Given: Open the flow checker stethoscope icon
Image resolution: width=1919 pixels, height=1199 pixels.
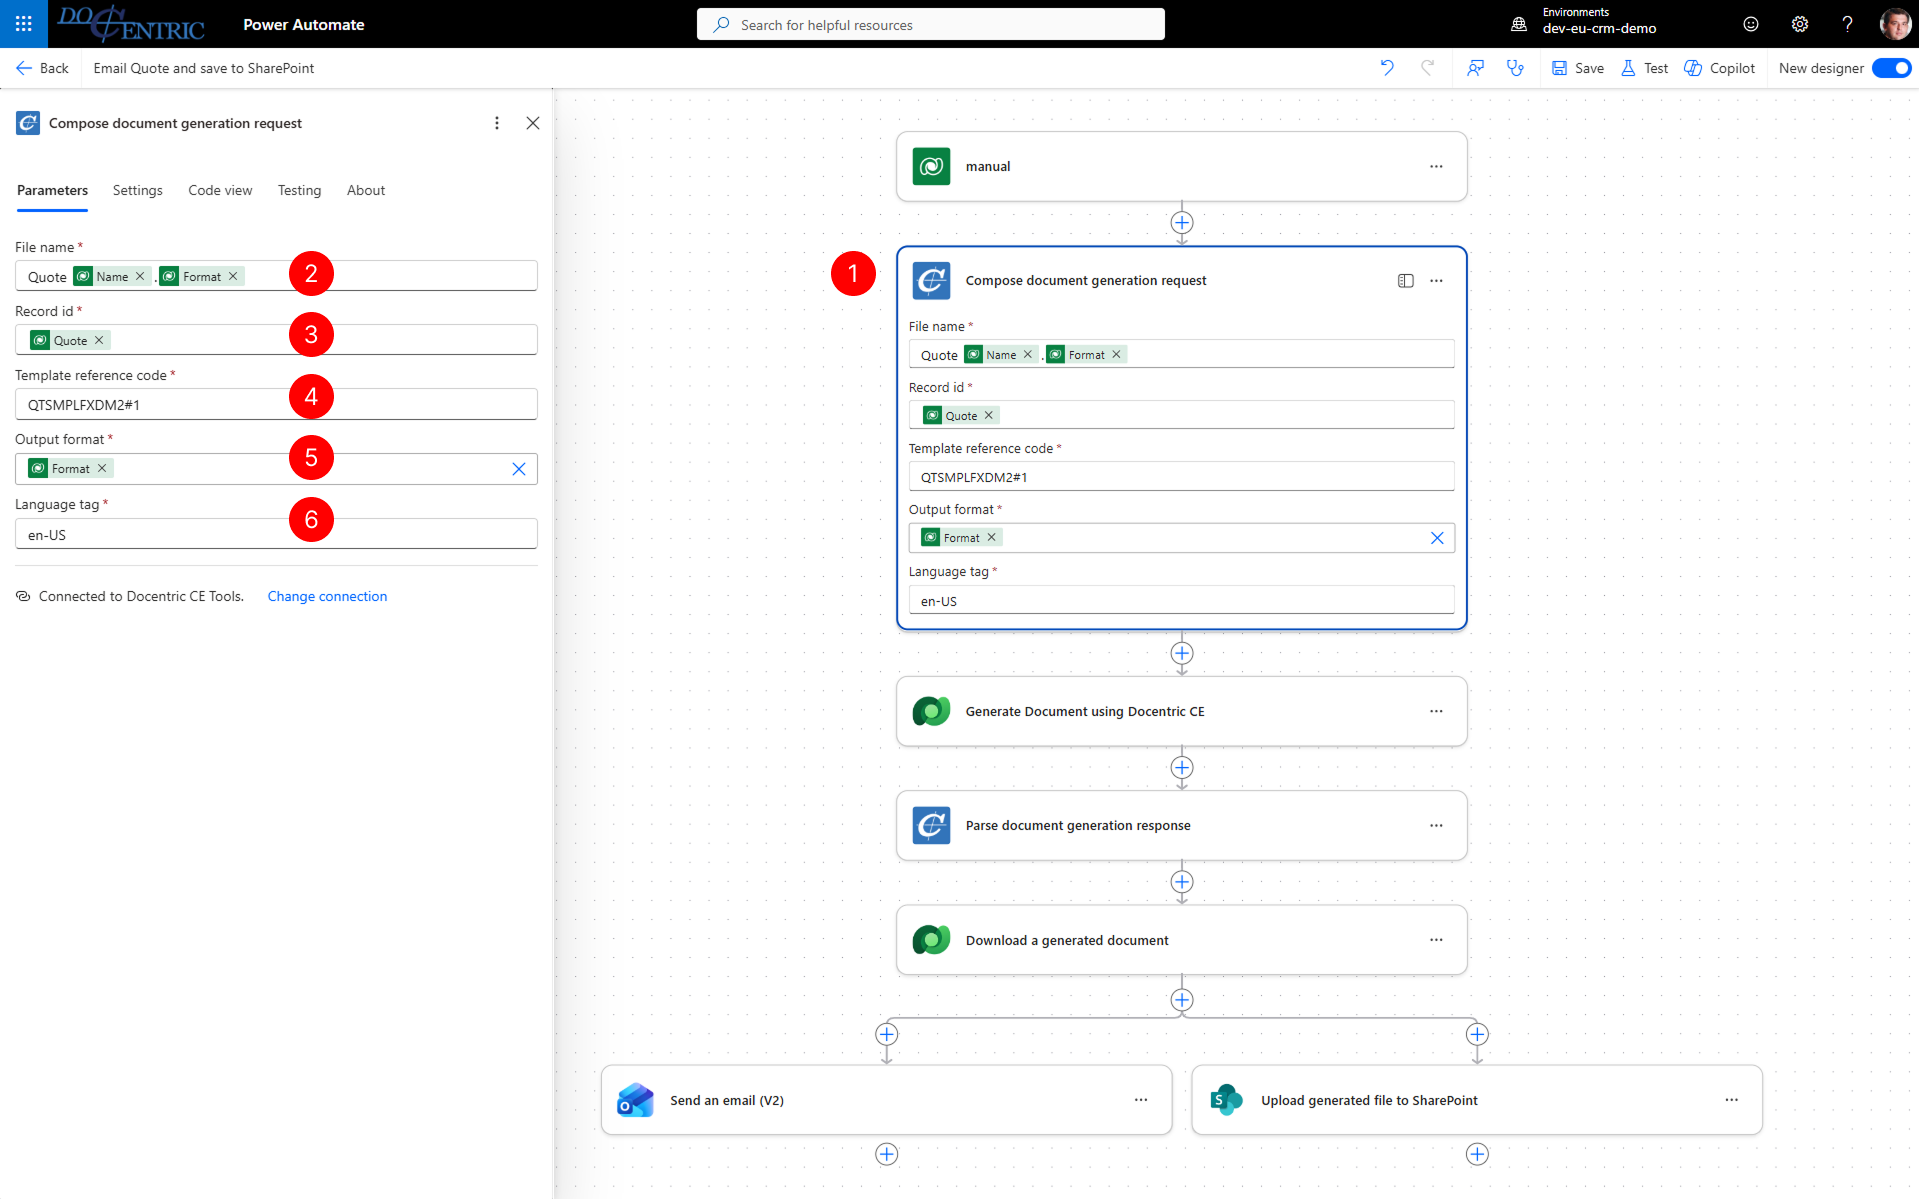Looking at the screenshot, I should (1515, 68).
